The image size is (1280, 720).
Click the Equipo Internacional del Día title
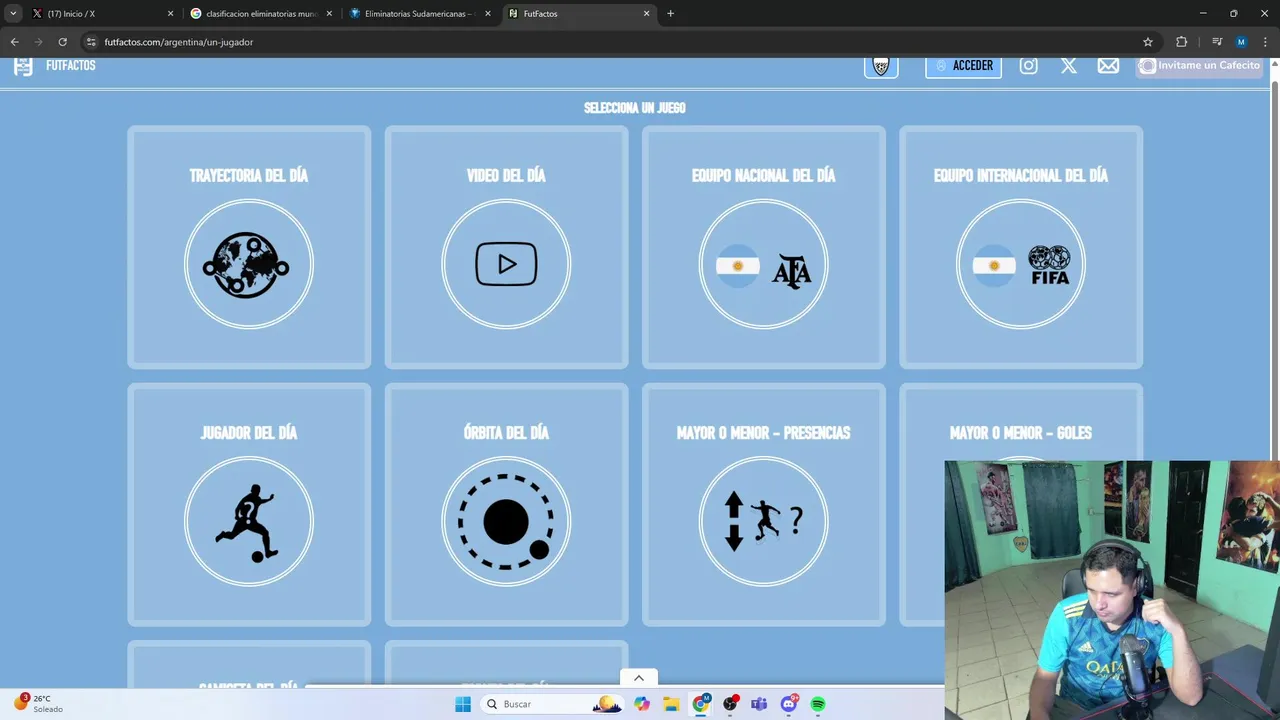(x=1020, y=175)
